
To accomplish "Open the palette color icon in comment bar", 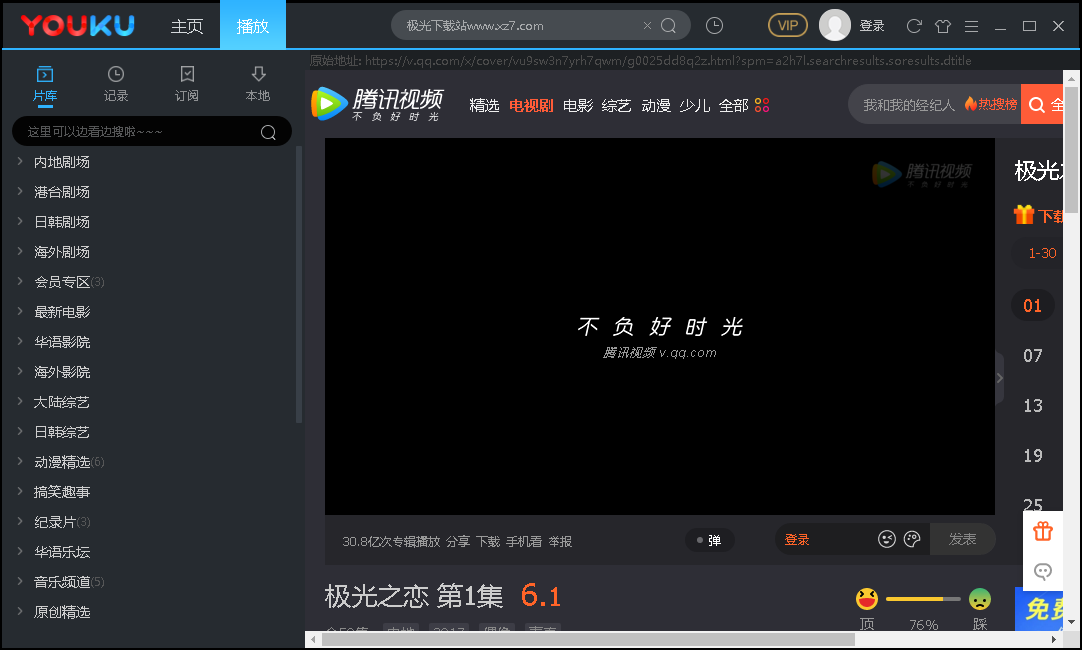I will (912, 539).
